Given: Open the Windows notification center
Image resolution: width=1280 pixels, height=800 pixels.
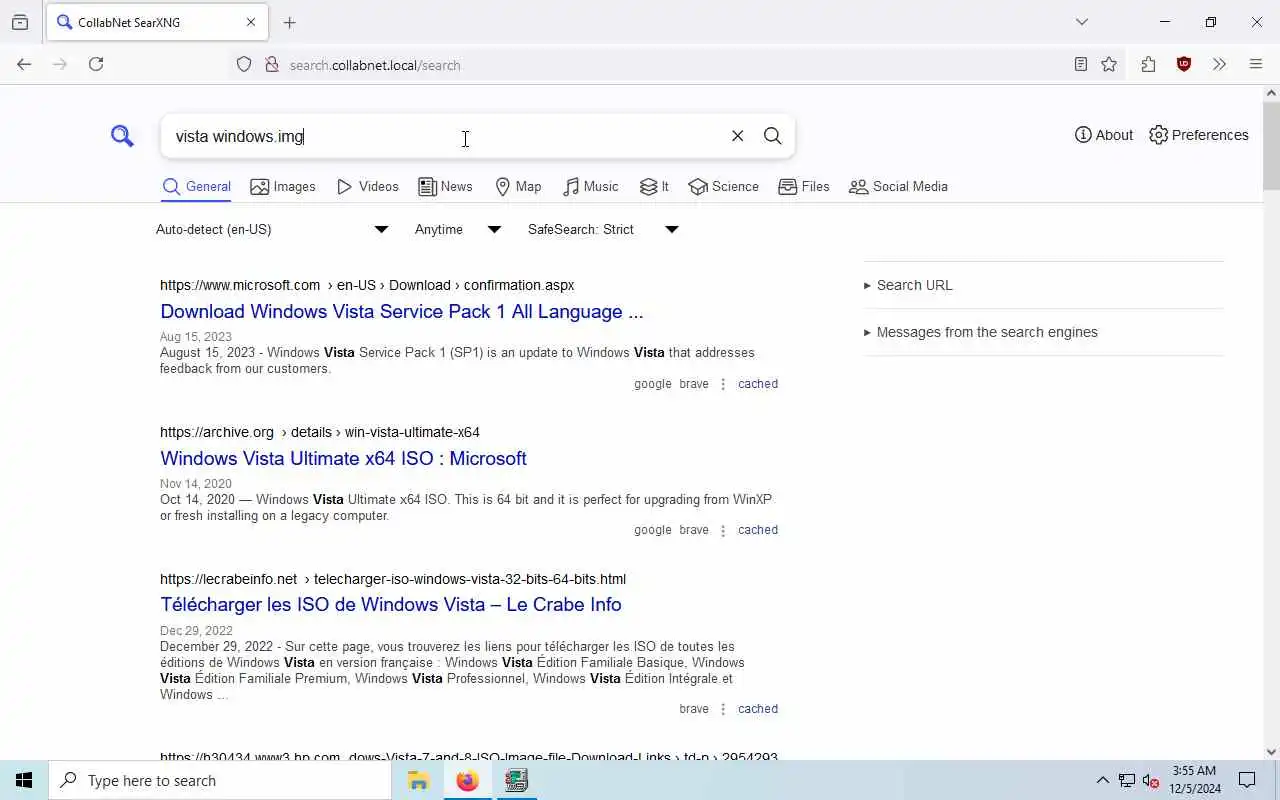Looking at the screenshot, I should [x=1247, y=780].
